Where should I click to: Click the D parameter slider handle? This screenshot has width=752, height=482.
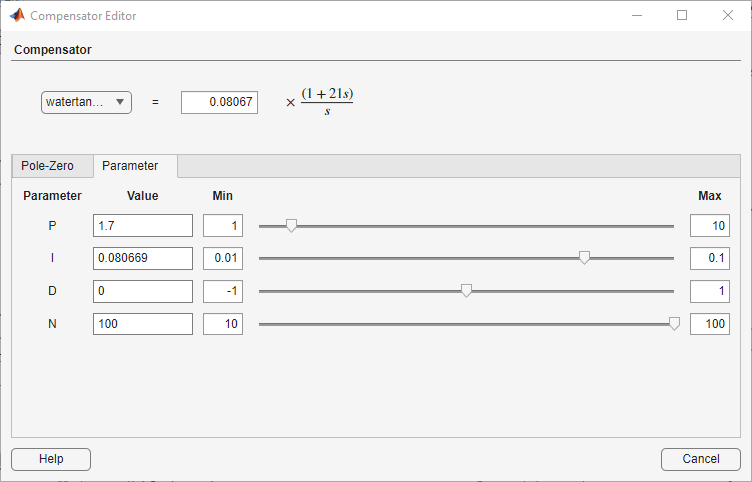pyautogui.click(x=466, y=291)
